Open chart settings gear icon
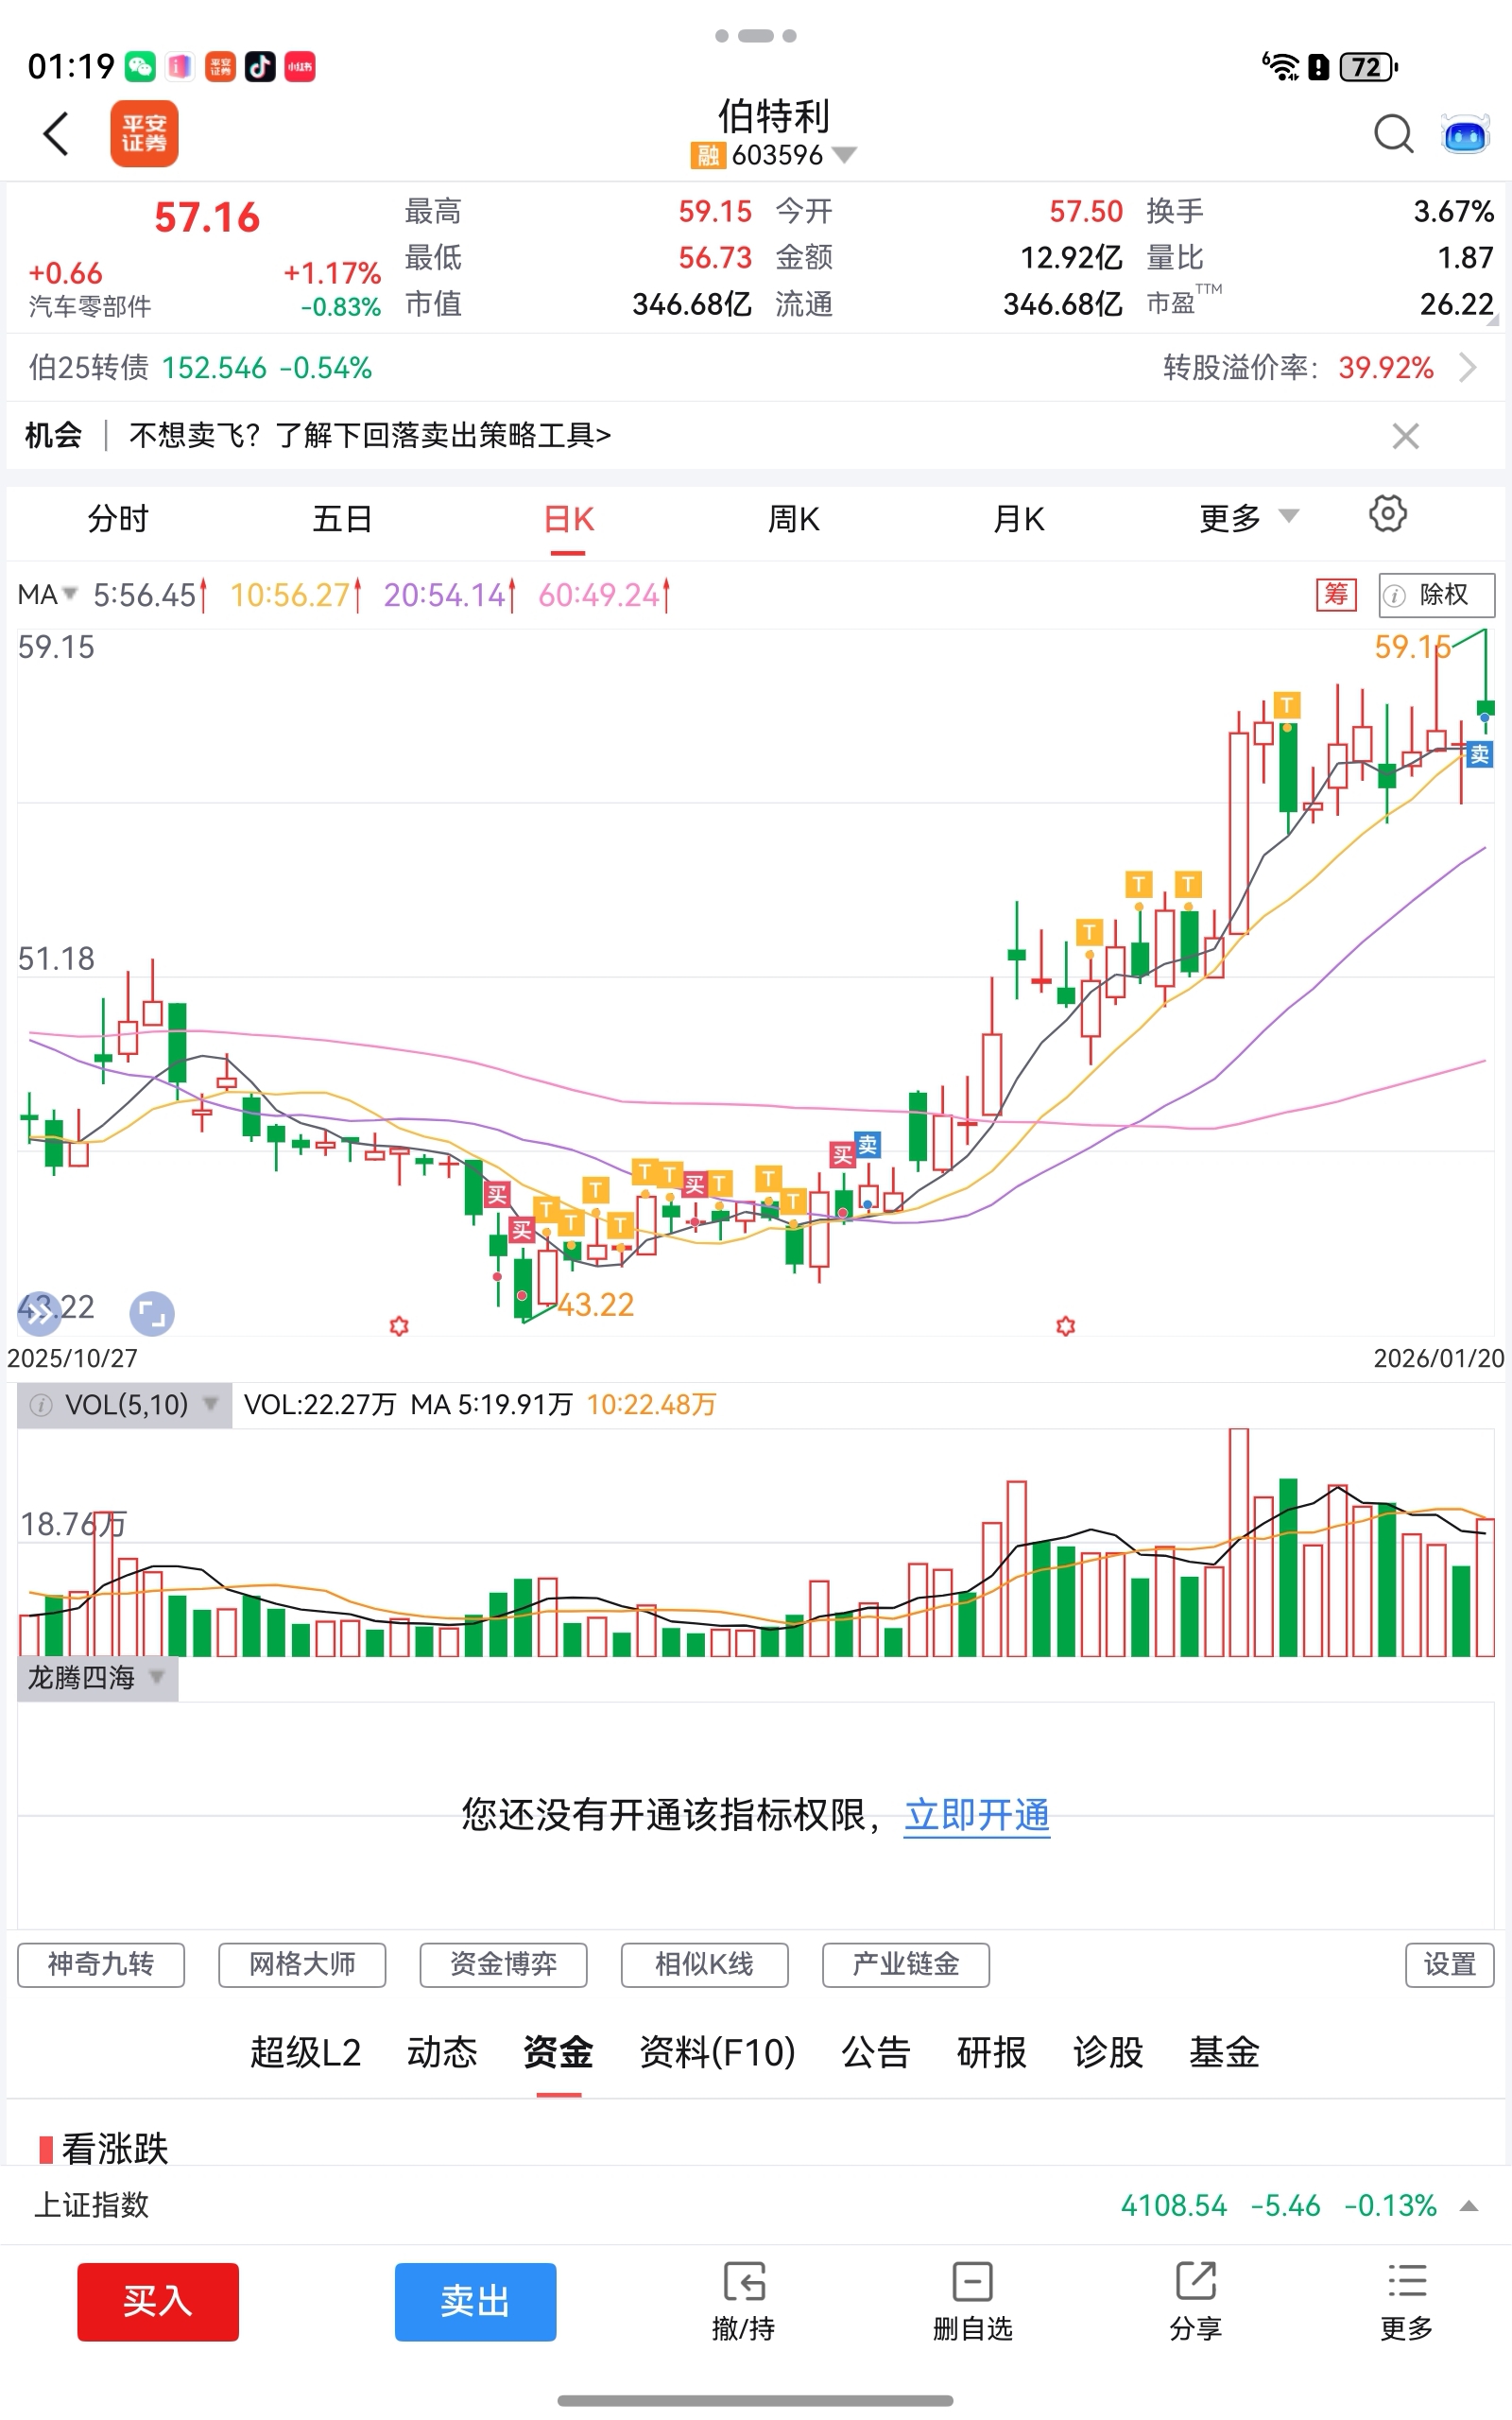This screenshot has height=2420, width=1512. [1387, 514]
